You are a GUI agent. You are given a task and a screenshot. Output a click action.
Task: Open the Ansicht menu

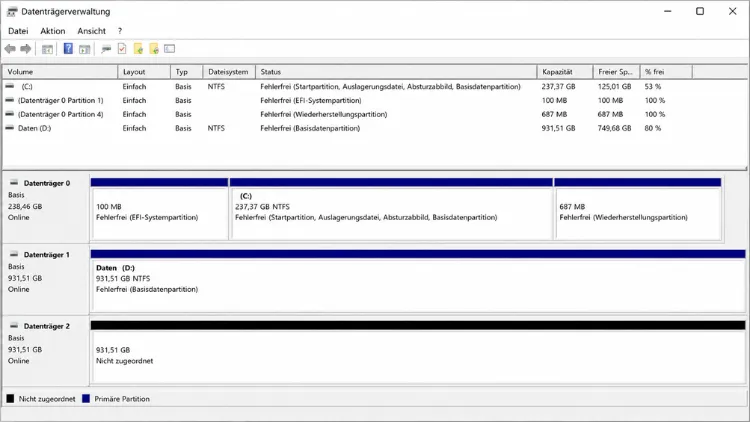tap(91, 31)
